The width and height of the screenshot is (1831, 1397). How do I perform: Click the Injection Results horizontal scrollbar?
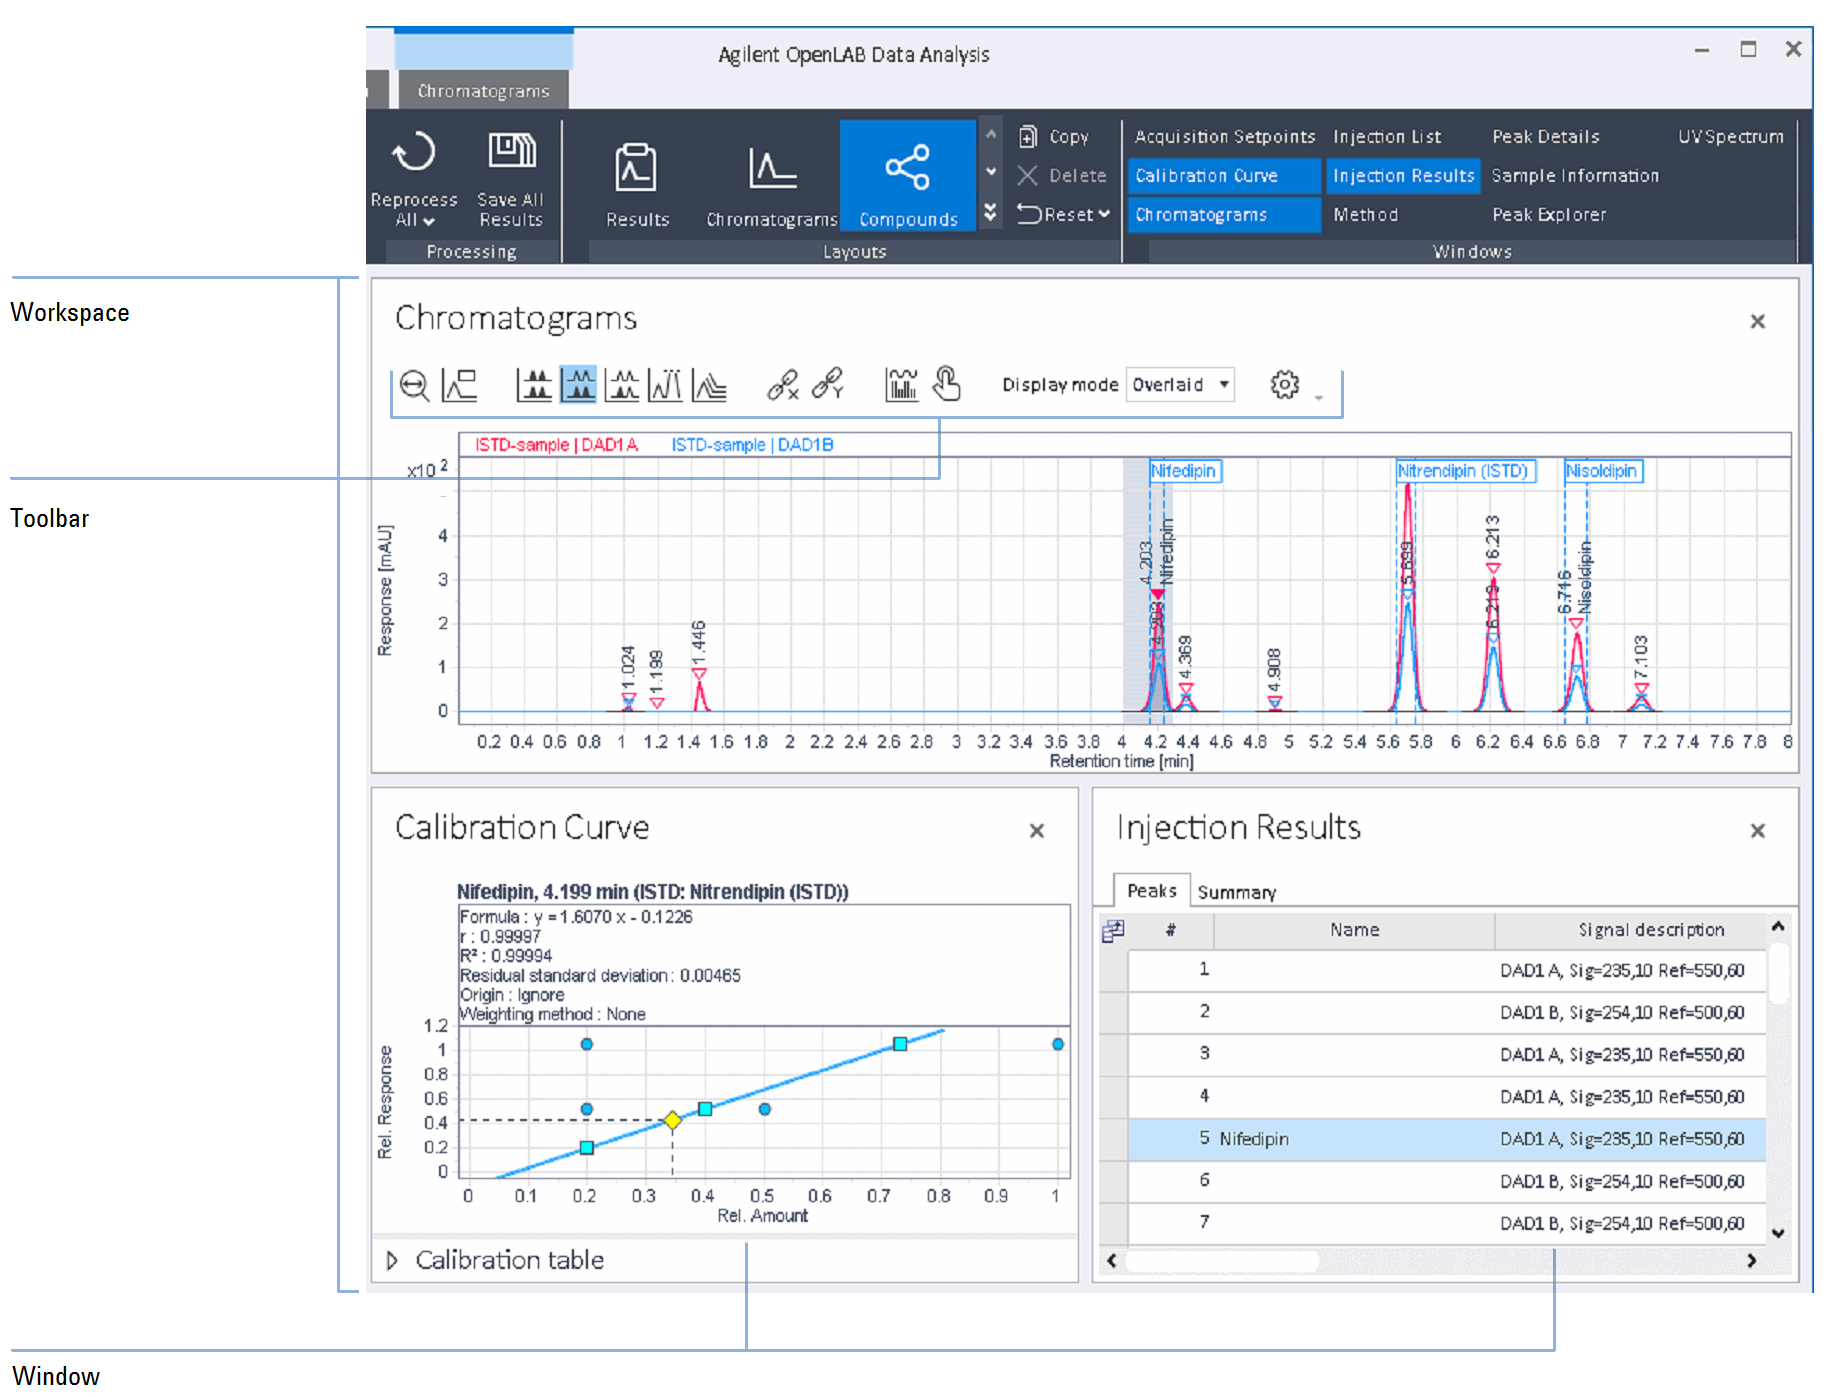point(1221,1261)
